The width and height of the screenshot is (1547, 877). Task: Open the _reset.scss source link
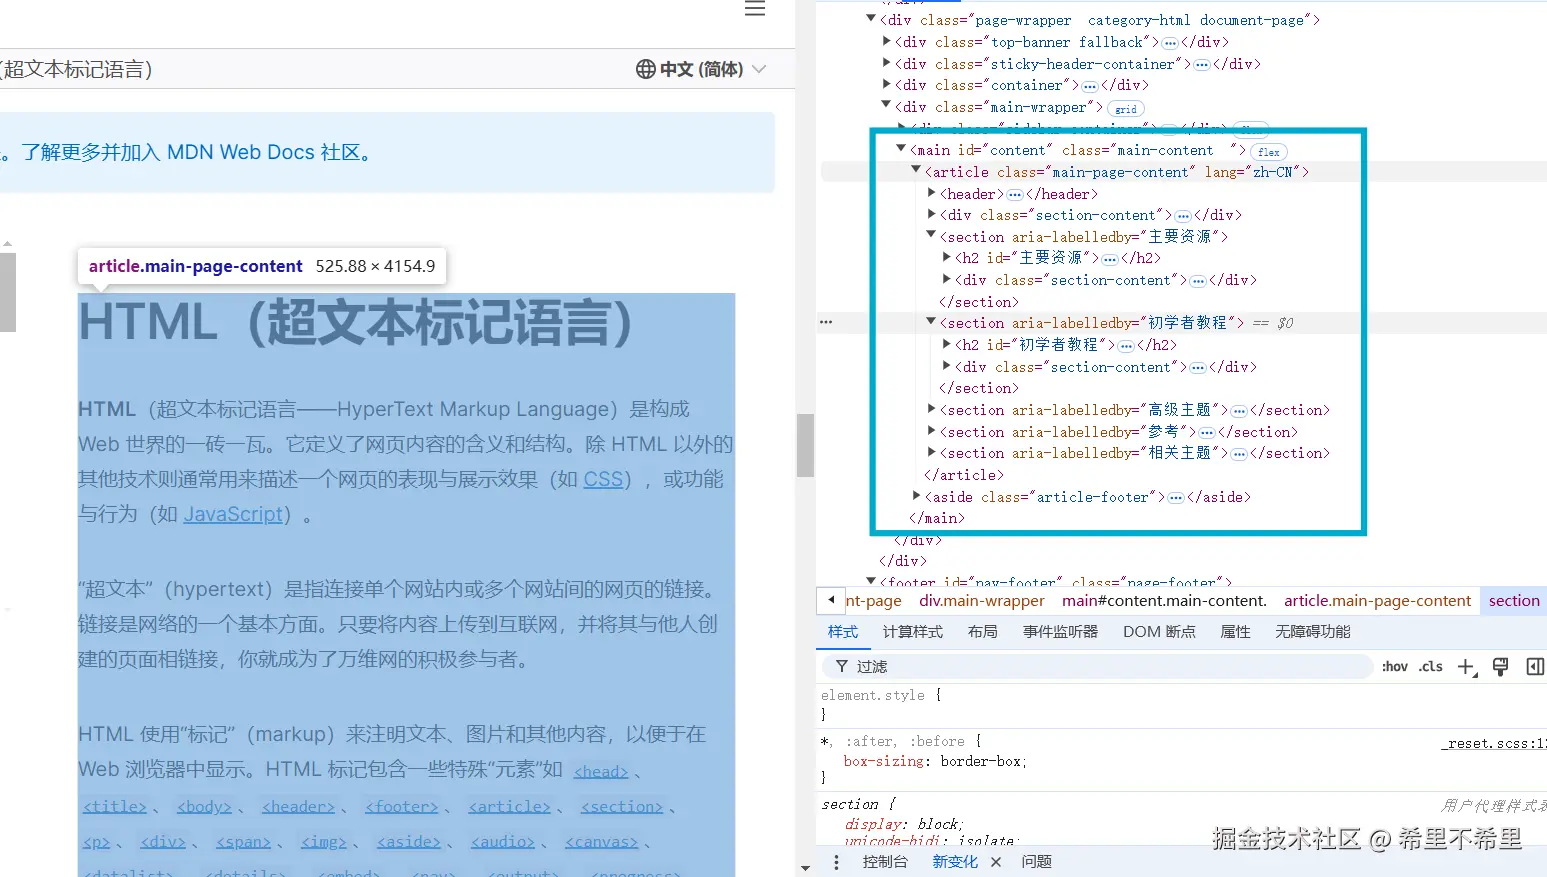[1493, 744]
